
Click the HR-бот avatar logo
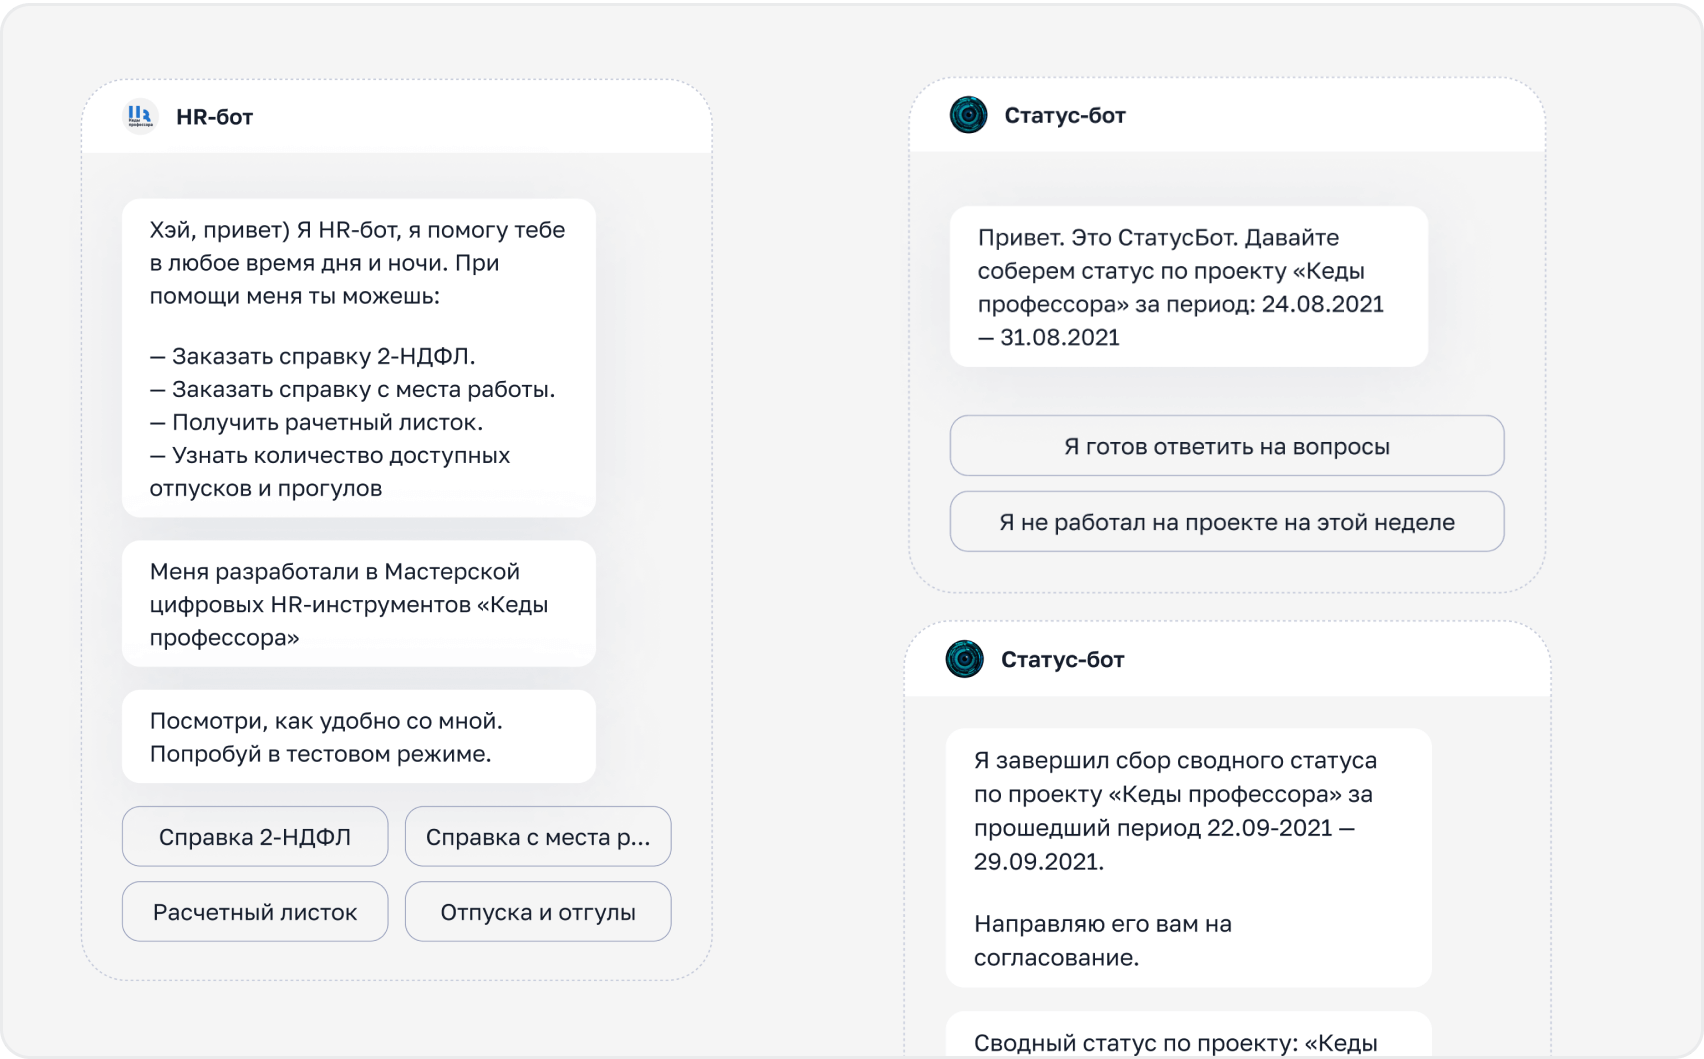pos(140,117)
